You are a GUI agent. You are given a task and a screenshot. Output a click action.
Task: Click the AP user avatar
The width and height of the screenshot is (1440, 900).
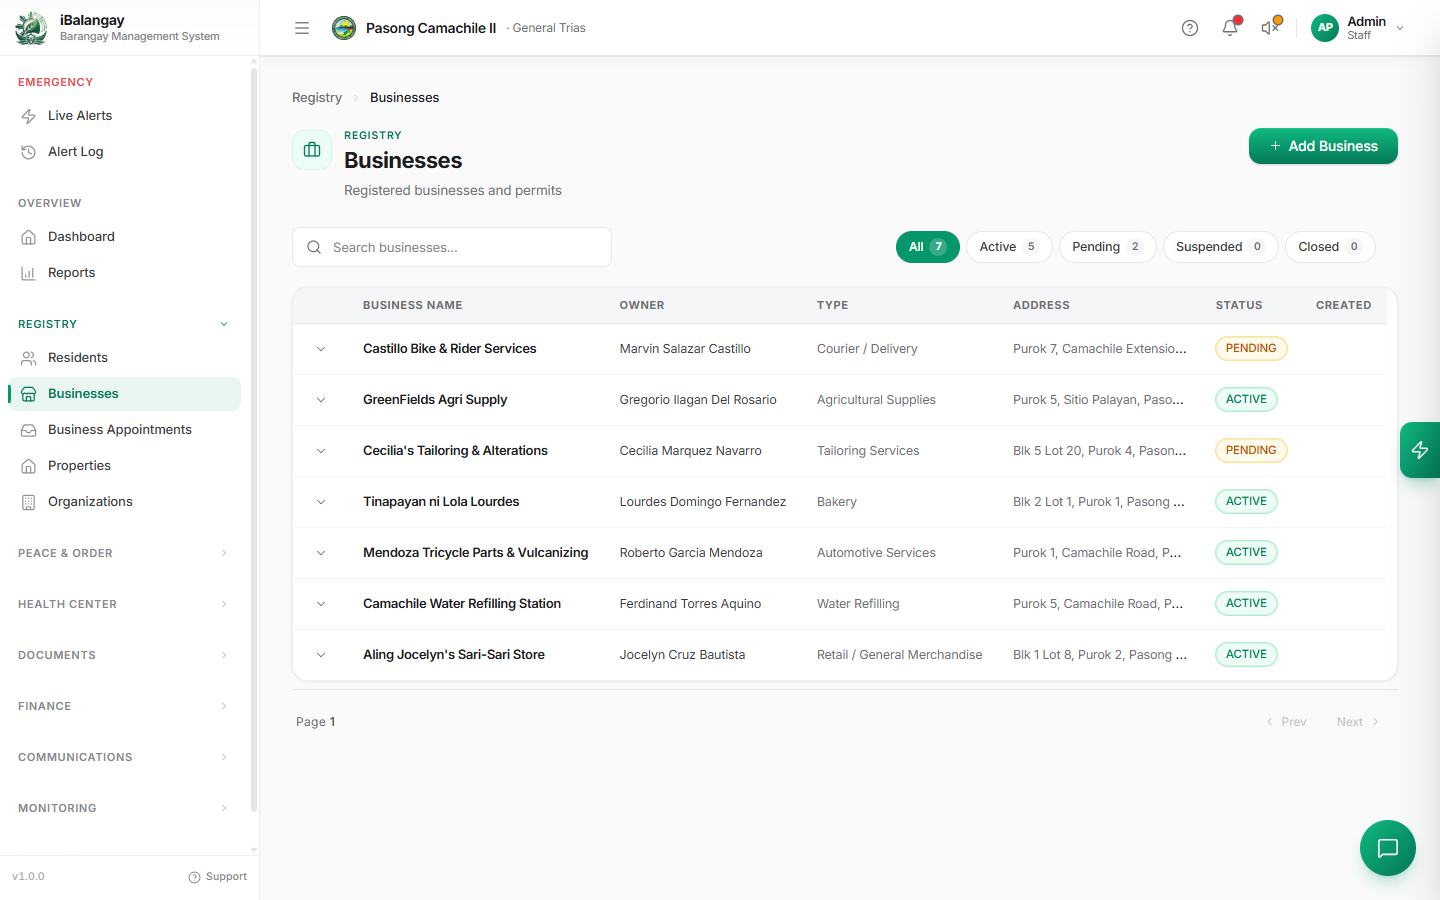[x=1325, y=28]
